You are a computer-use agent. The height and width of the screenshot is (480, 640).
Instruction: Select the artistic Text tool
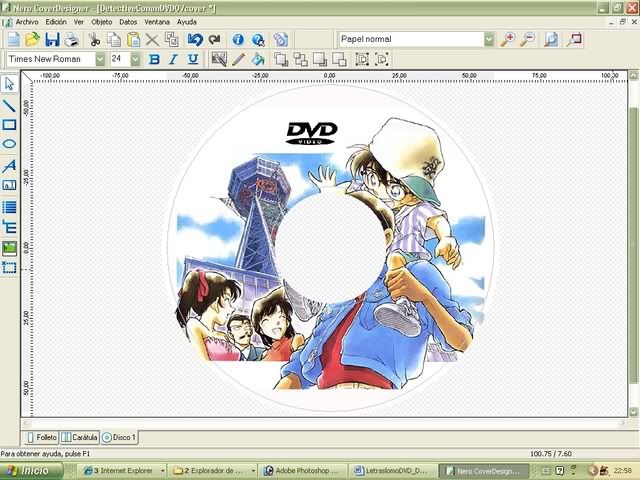(10, 165)
